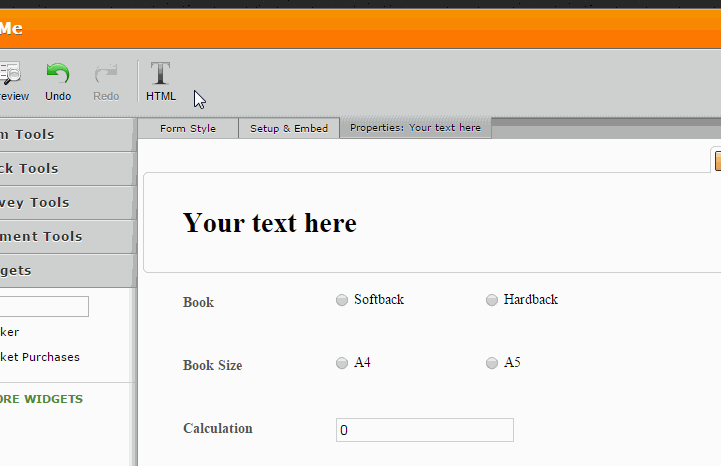The width and height of the screenshot is (721, 466).
Task: Click the green Undo arrow
Action: click(58, 74)
